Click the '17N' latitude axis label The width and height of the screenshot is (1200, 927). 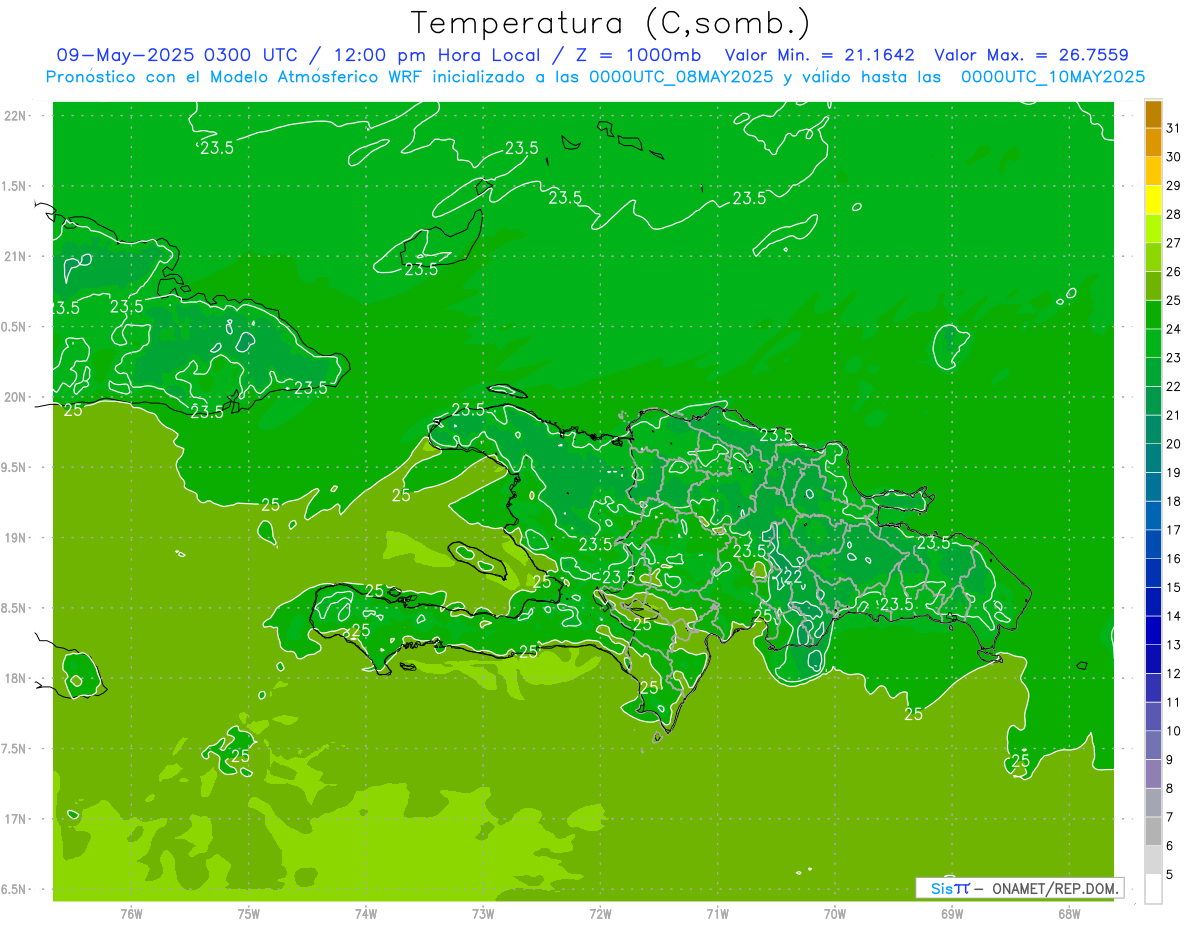pyautogui.click(x=17, y=819)
